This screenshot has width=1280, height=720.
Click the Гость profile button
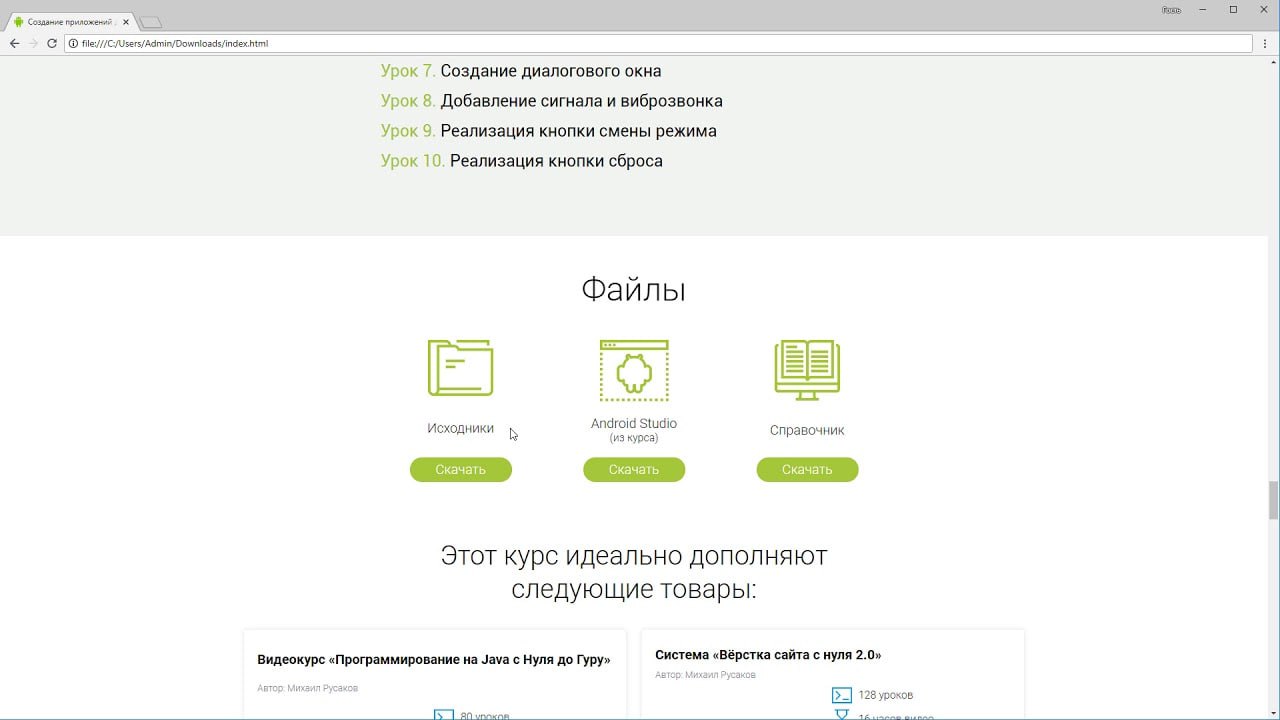[x=1171, y=9]
